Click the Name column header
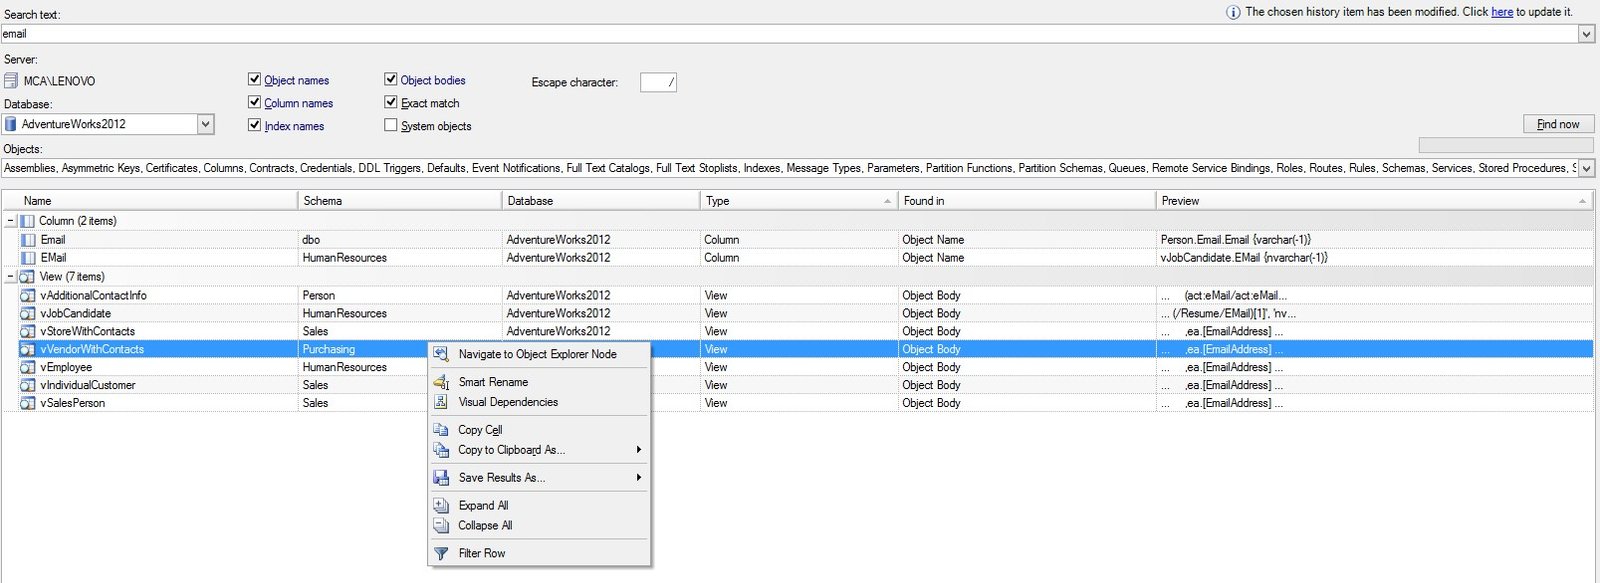The height and width of the screenshot is (583, 1600). 150,201
